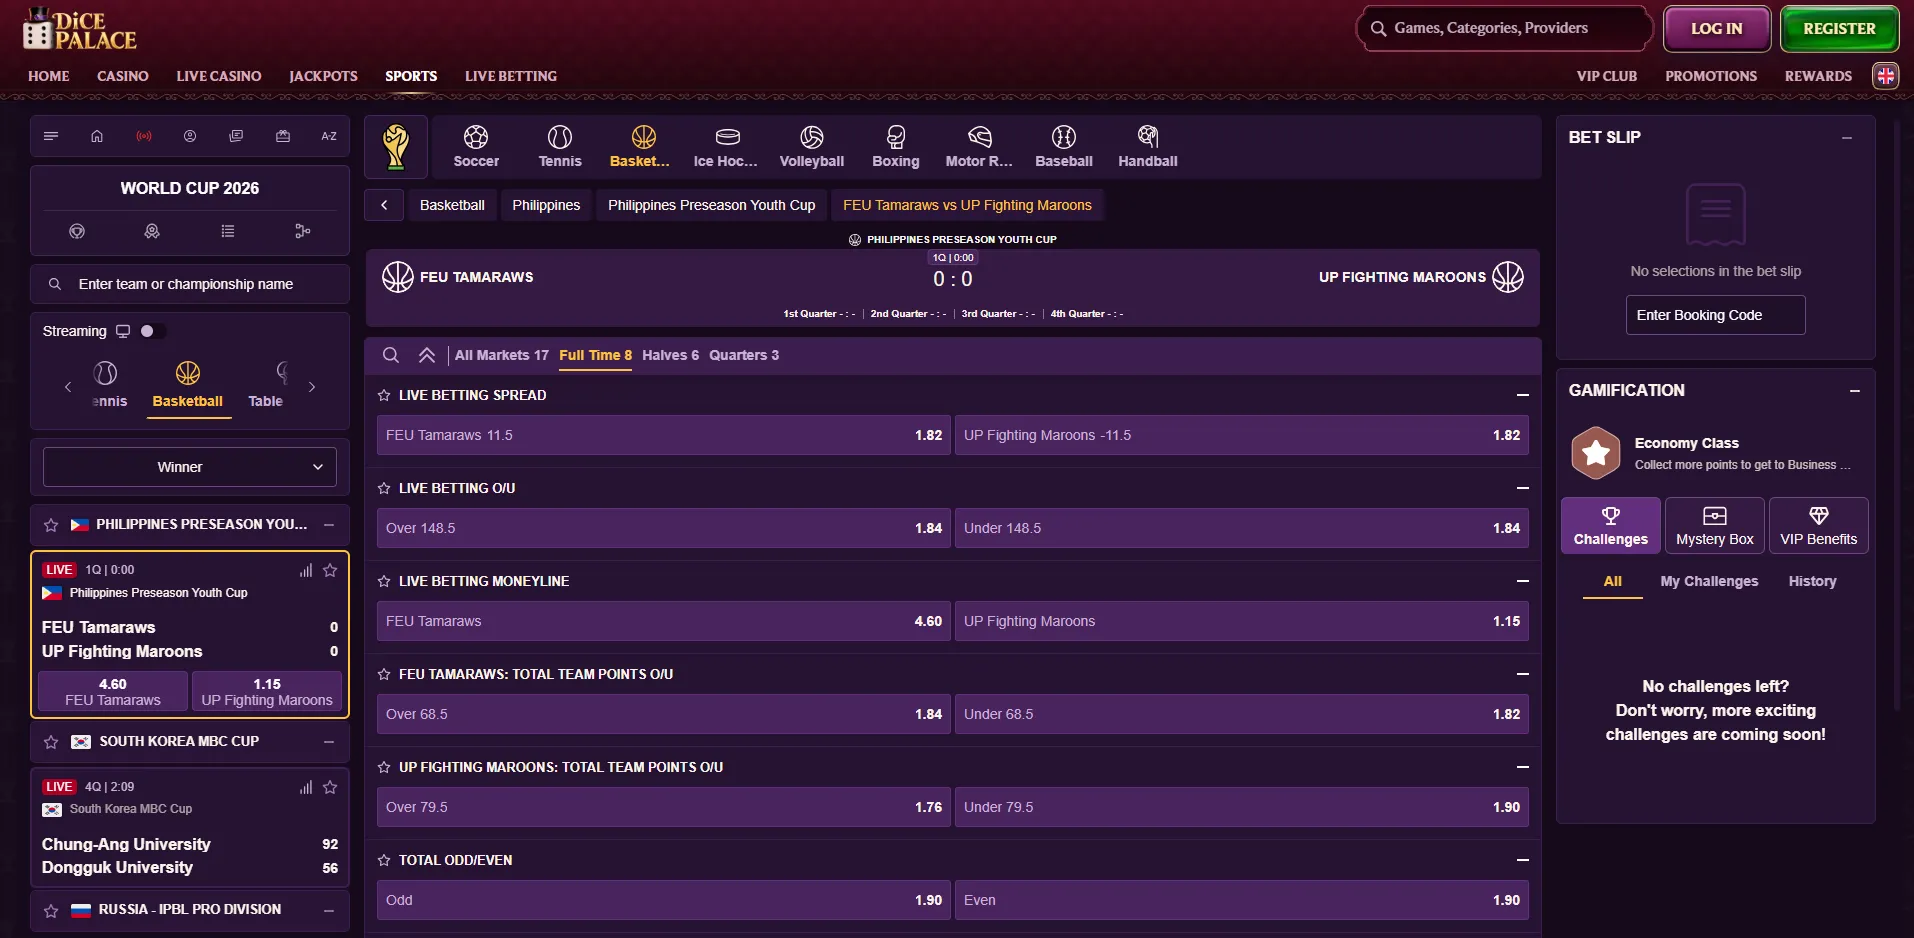Collapse the Gamification panel
This screenshot has width=1914, height=938.
click(1855, 391)
